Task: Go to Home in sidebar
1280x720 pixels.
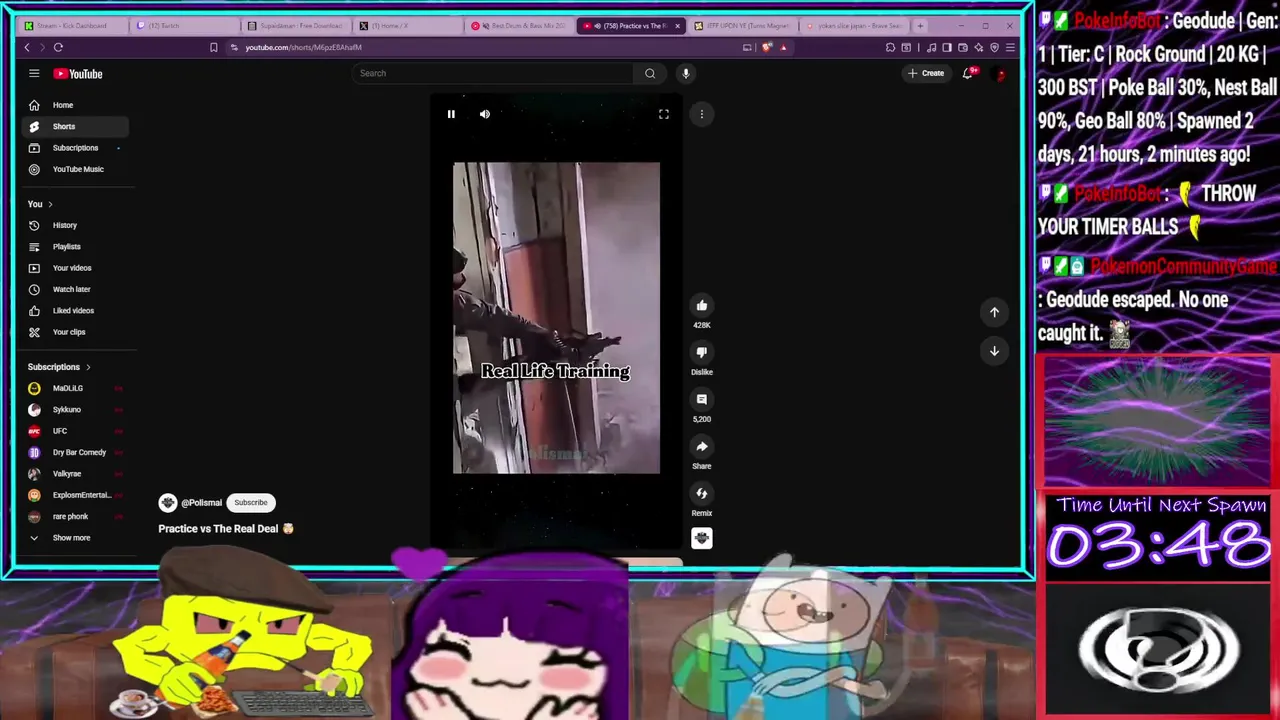Action: click(75, 105)
